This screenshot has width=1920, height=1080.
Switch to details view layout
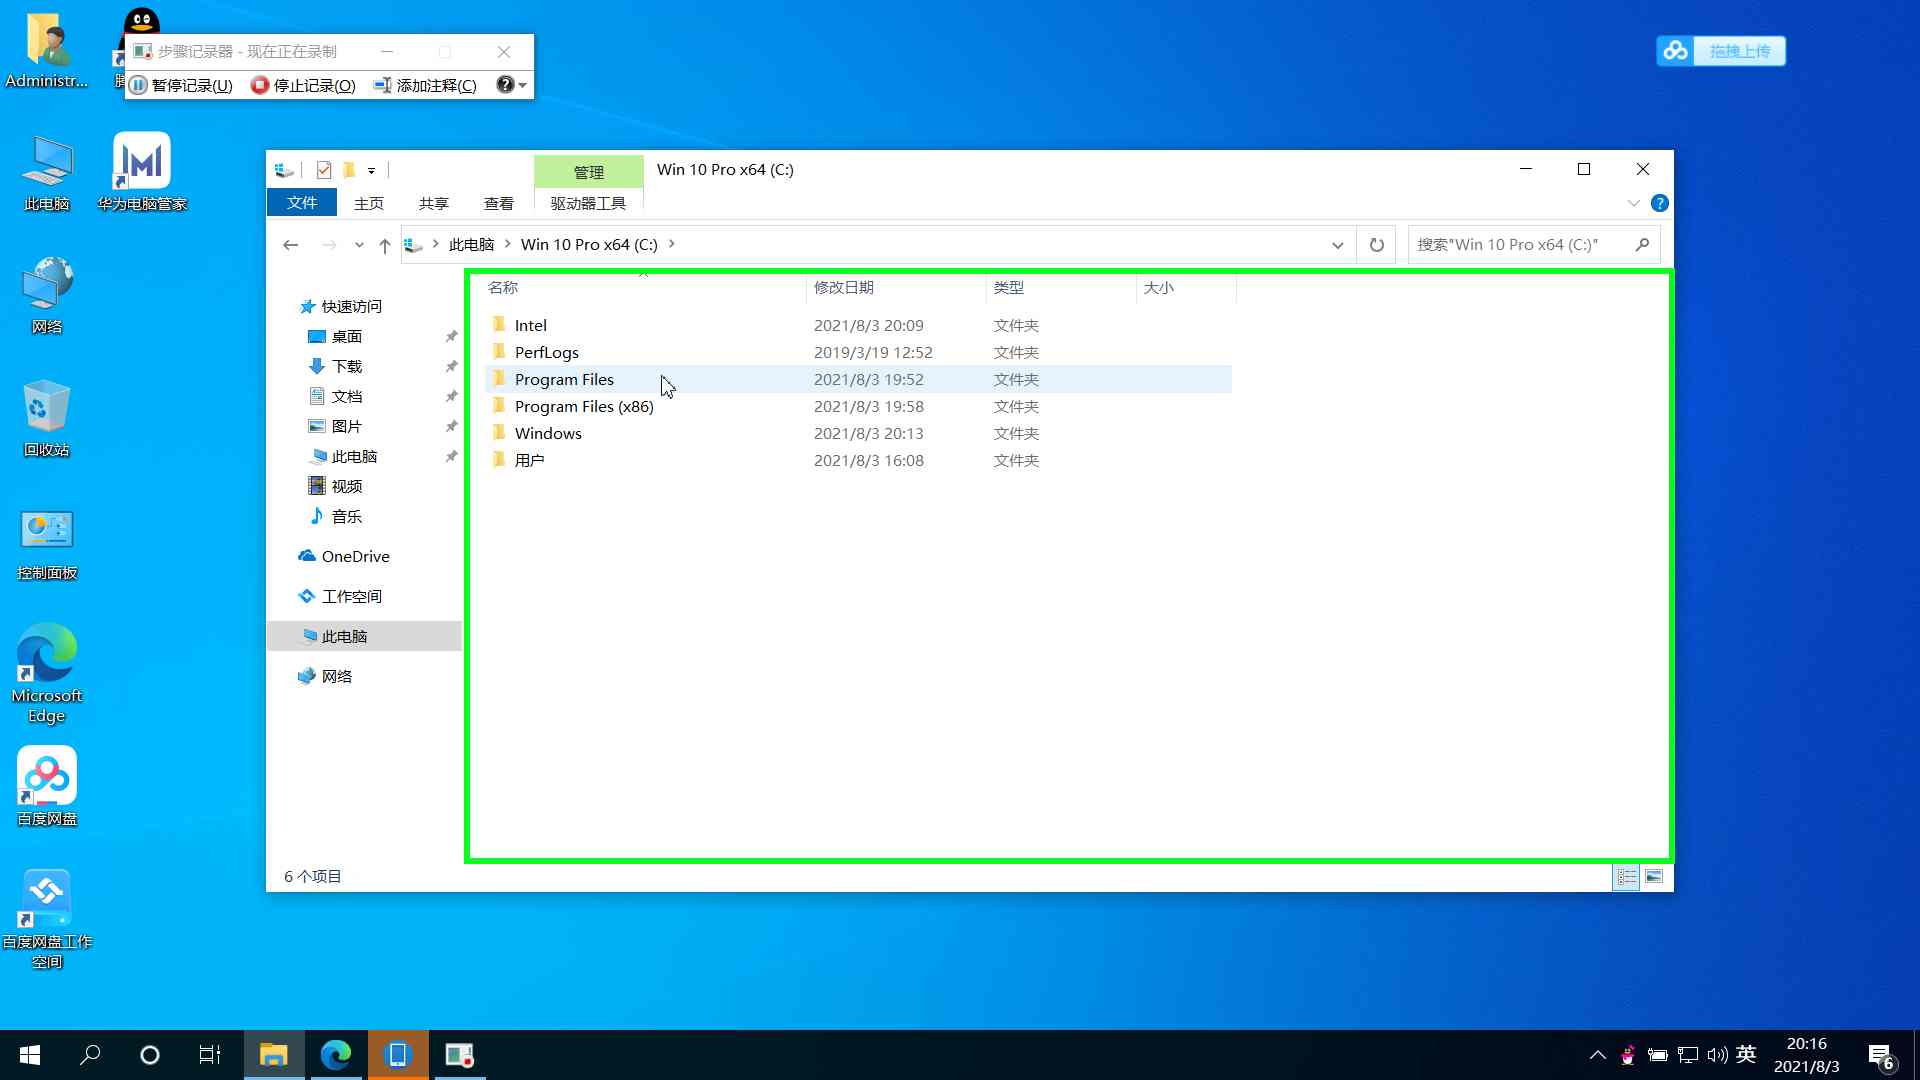tap(1627, 877)
